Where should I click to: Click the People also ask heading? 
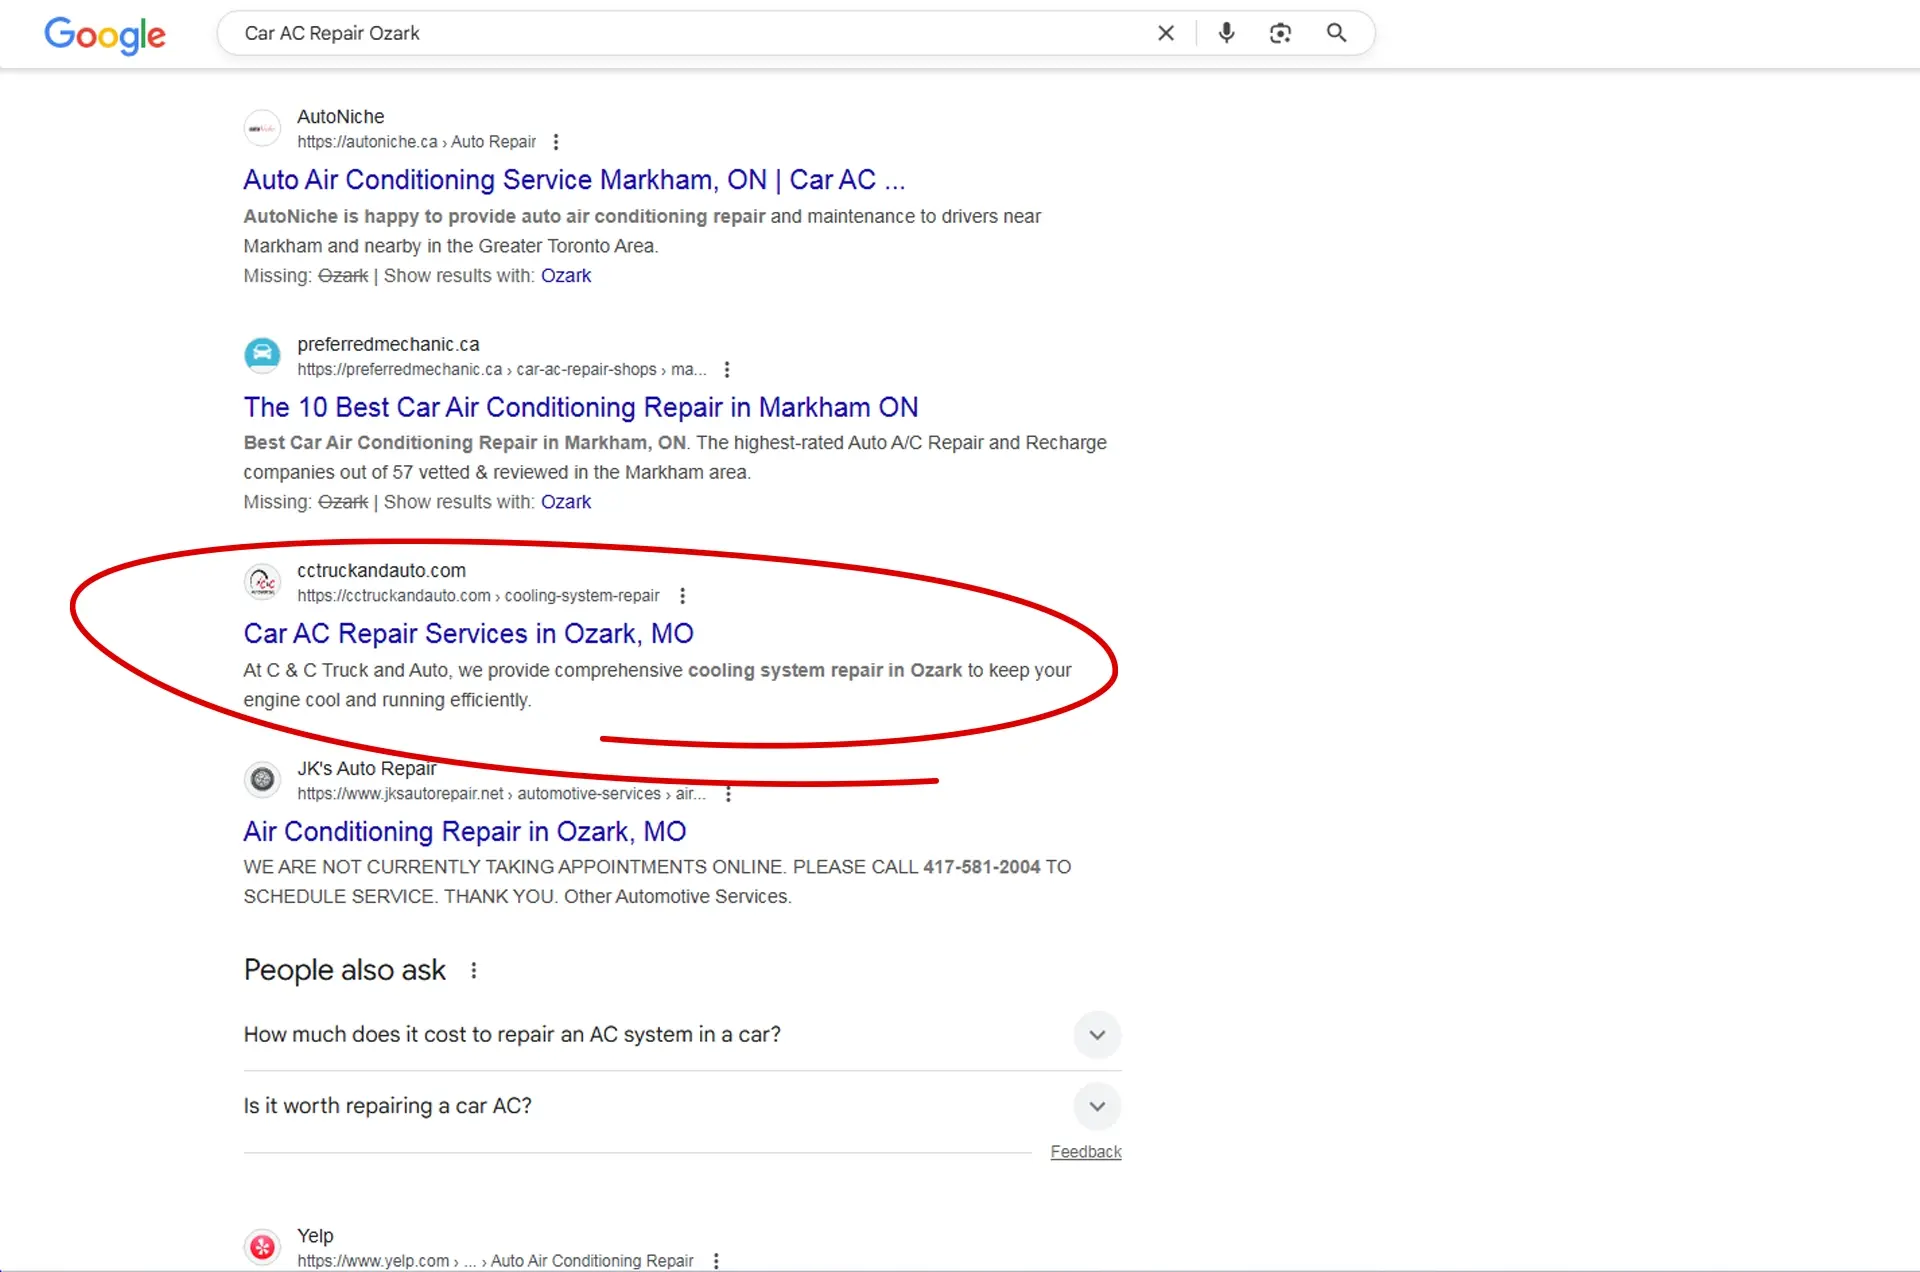[345, 970]
